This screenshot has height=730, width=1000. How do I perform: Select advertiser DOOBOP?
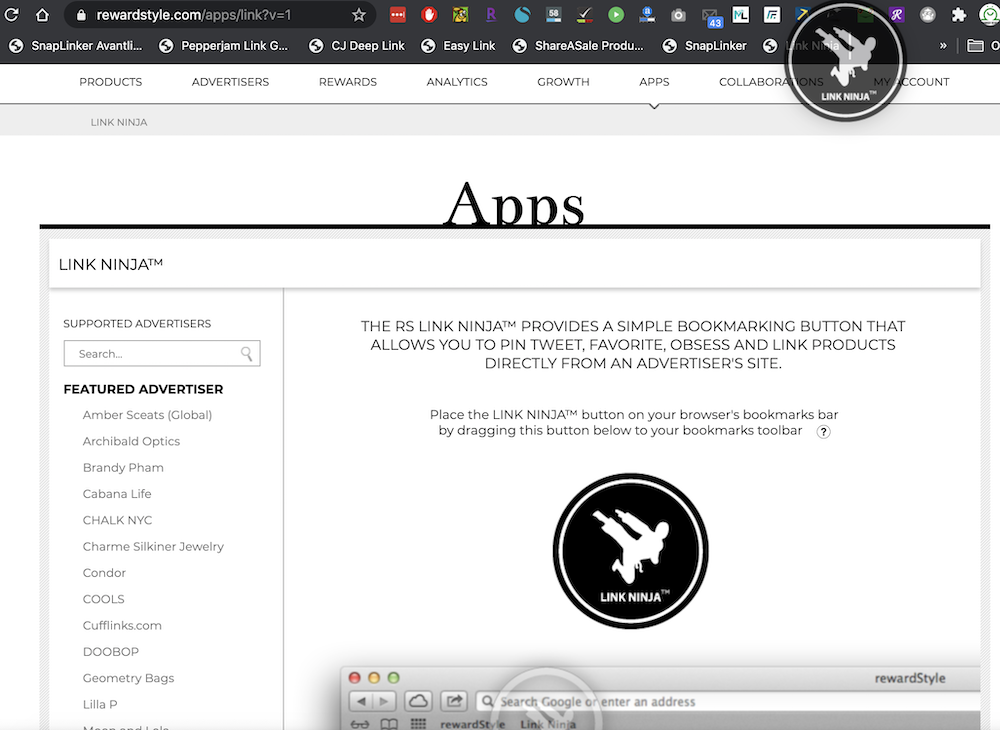(110, 652)
